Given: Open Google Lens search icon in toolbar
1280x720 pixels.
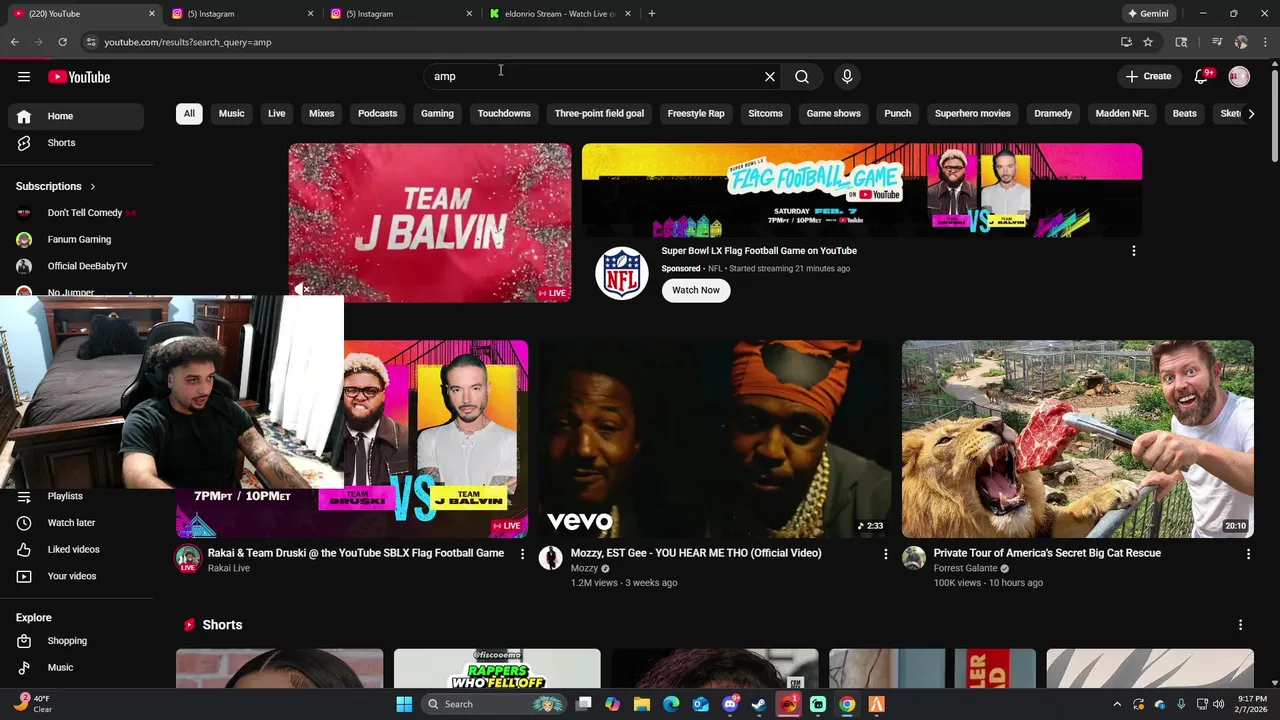Looking at the screenshot, I should (1181, 42).
